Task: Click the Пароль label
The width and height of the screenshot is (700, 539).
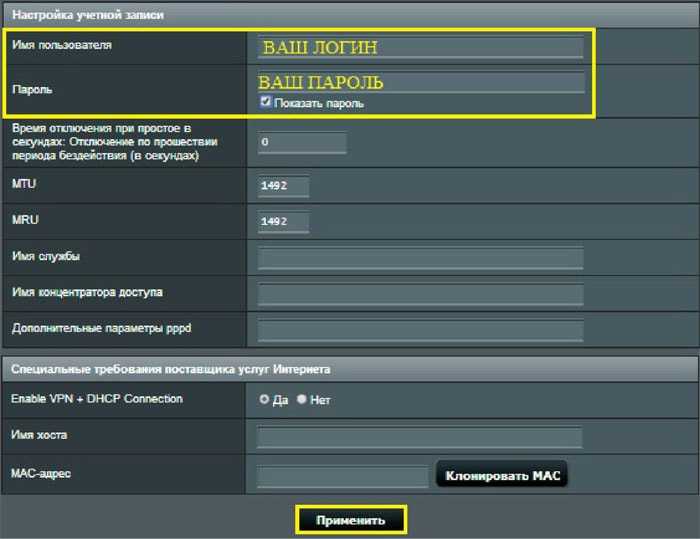Action: coord(32,89)
